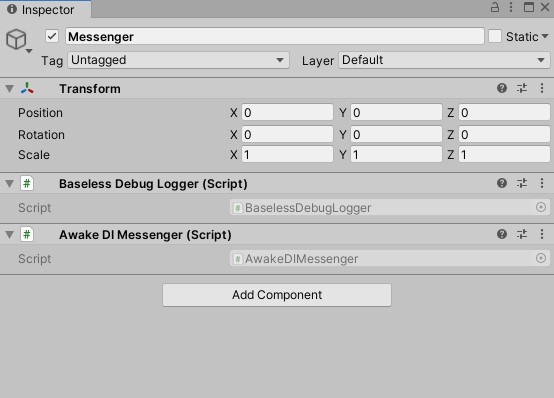This screenshot has width=554, height=398.
Task: Click the Messenger name field
Action: pos(275,36)
